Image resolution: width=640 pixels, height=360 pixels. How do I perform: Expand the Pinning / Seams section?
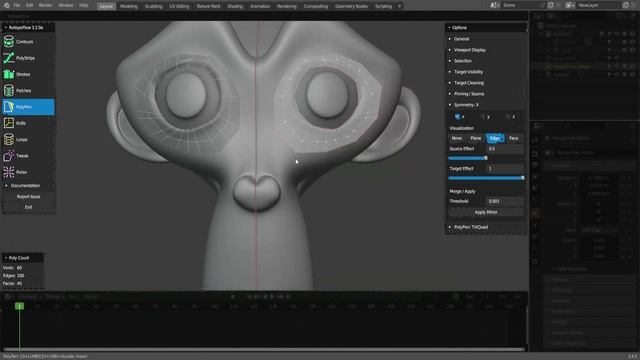pos(485,94)
